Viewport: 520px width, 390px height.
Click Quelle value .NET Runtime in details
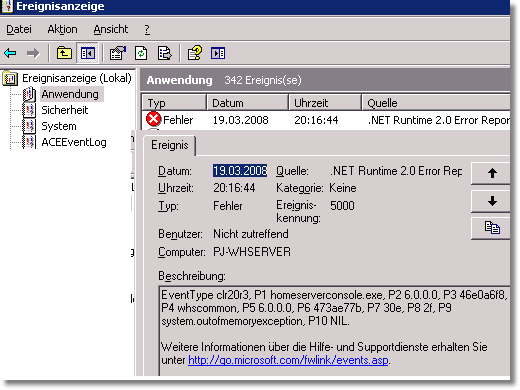click(396, 171)
